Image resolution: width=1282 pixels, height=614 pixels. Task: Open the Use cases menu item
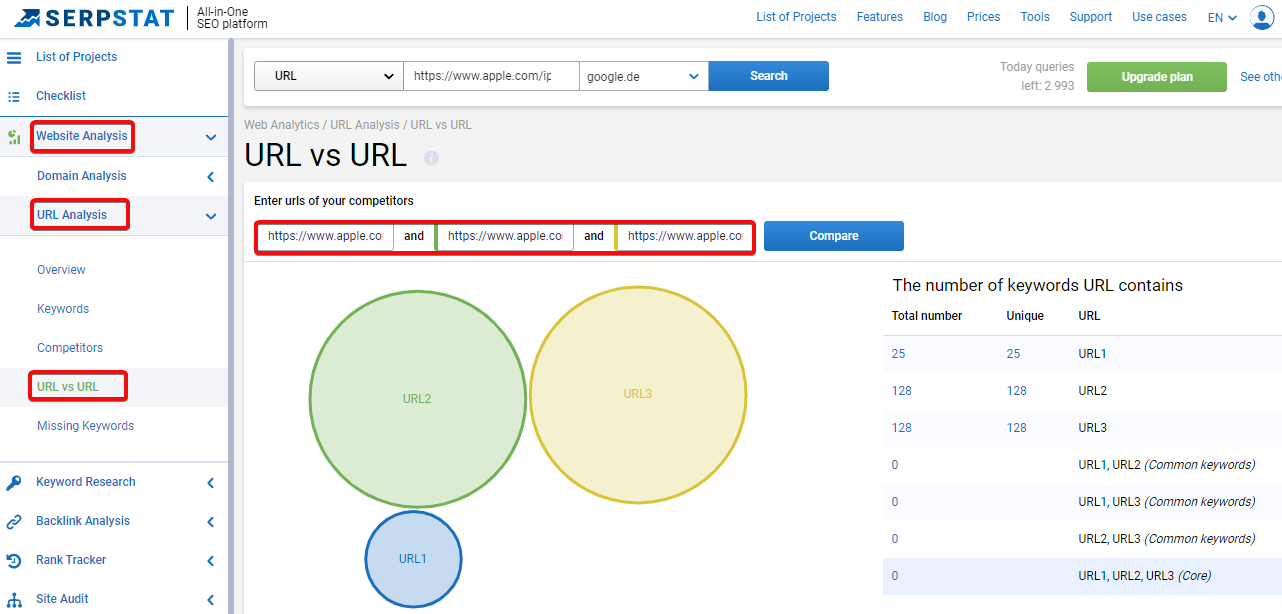[x=1160, y=17]
